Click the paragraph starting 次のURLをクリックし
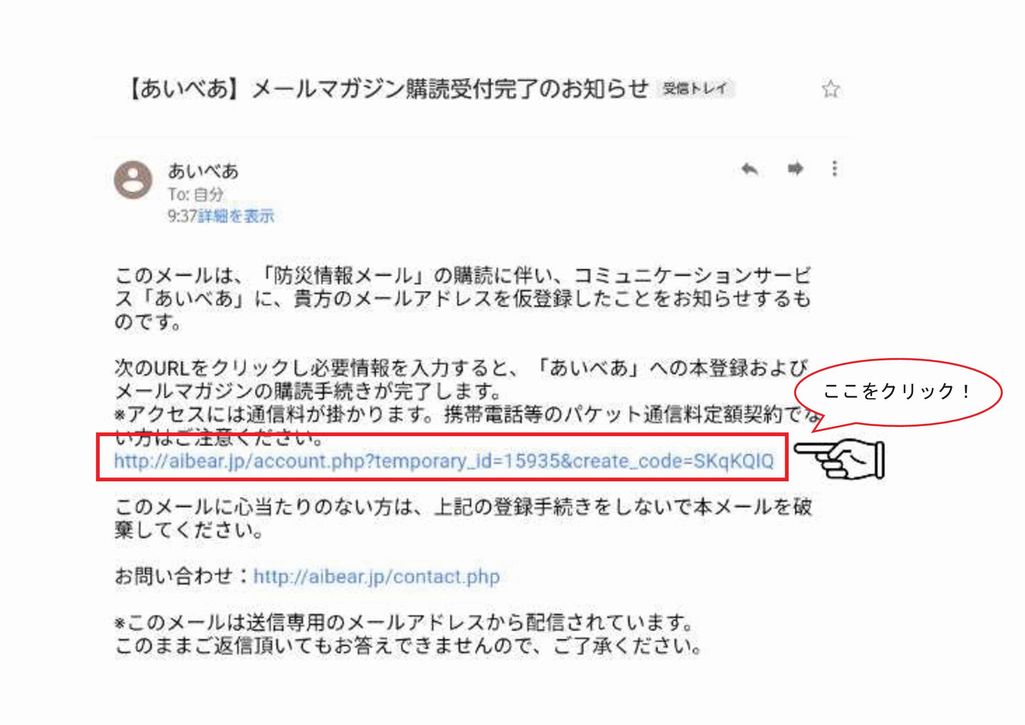The height and width of the screenshot is (725, 1025). [x=463, y=400]
